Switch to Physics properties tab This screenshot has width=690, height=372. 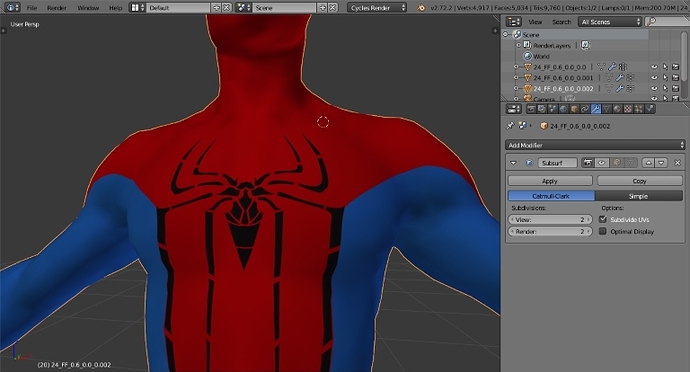coord(650,109)
